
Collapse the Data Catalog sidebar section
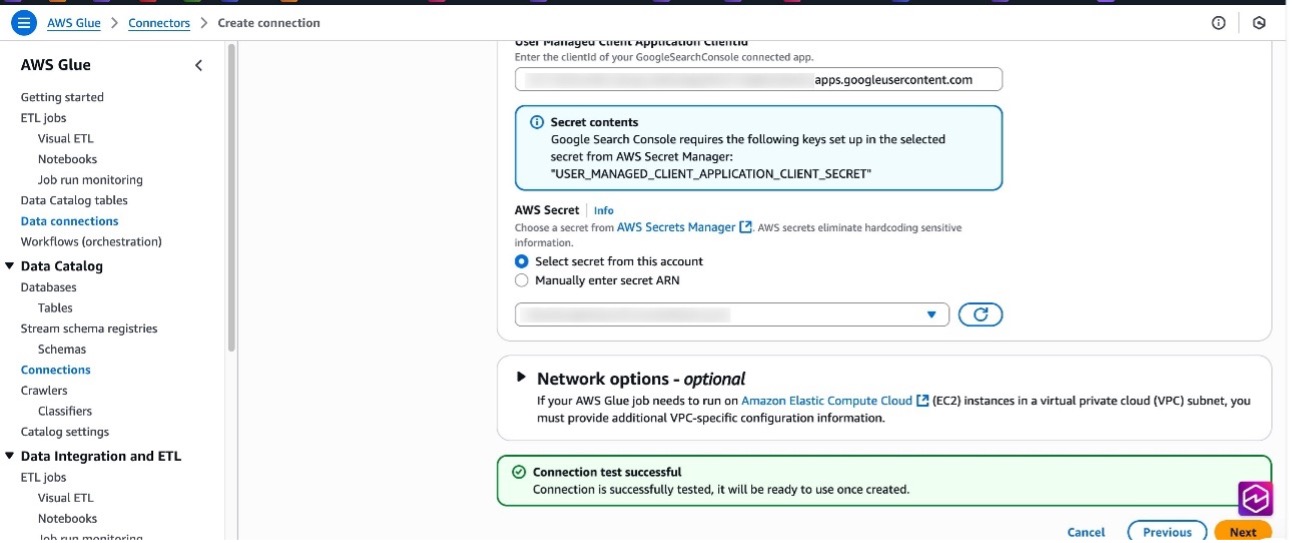(x=10, y=267)
